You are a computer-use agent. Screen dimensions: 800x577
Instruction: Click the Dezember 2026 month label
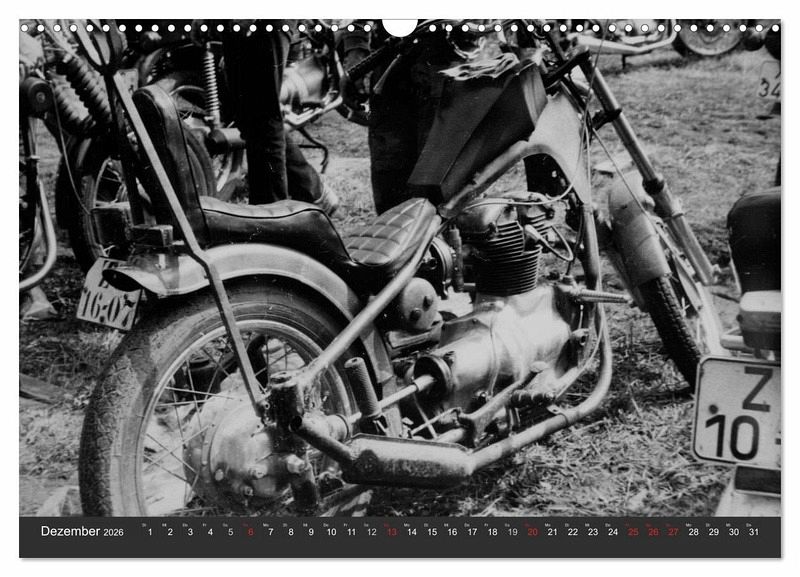point(82,532)
